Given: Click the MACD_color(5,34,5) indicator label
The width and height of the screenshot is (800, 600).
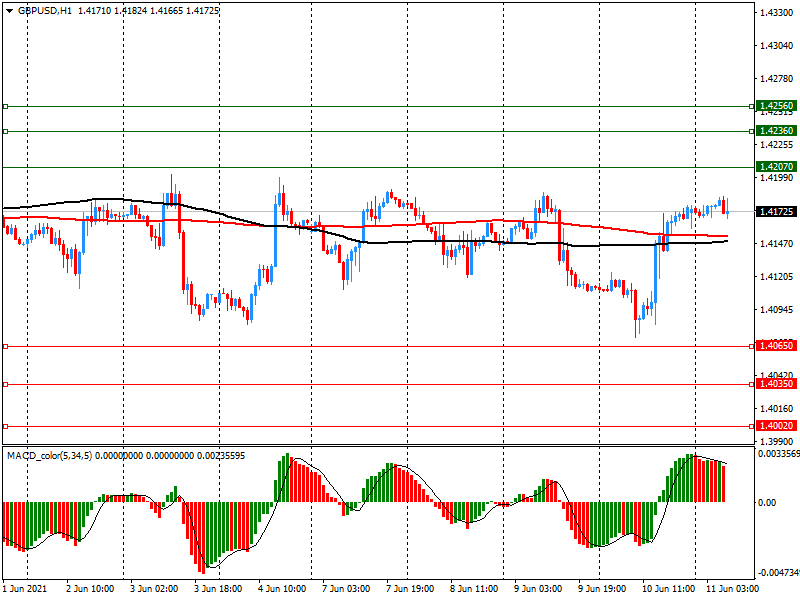Looking at the screenshot, I should point(49,456).
